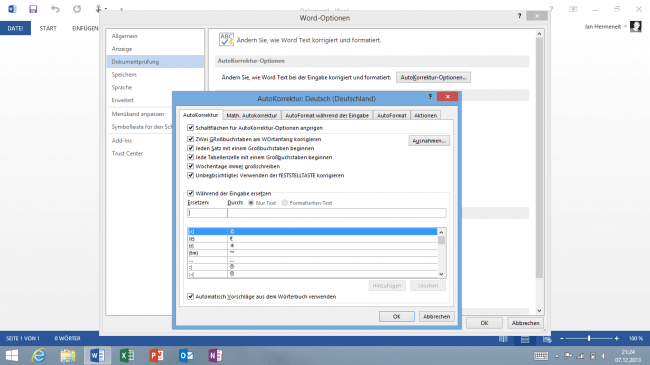Click the help question mark in AutoKorrektur dialog
This screenshot has width=650, height=365.
tap(430, 97)
